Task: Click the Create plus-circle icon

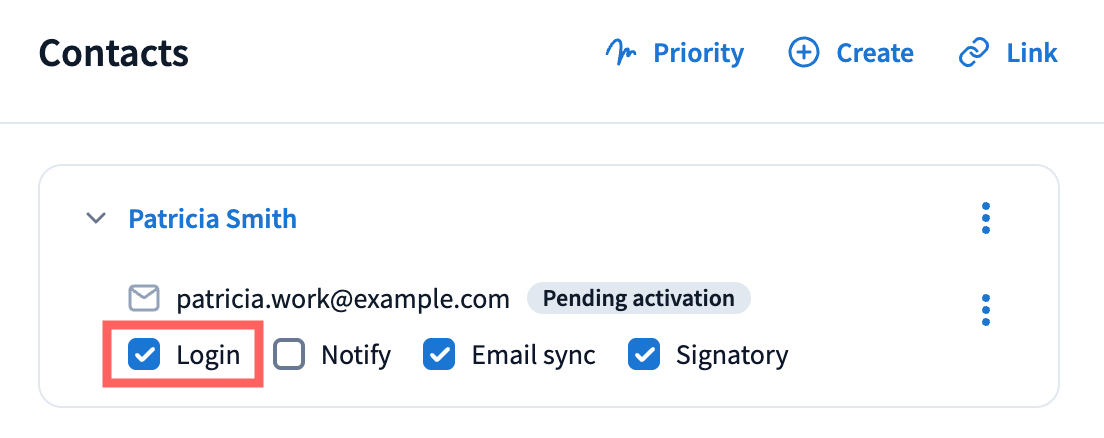Action: [x=804, y=53]
